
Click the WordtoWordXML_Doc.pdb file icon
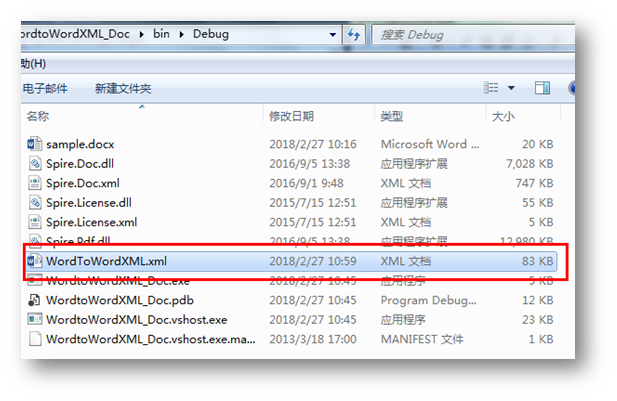[35, 300]
